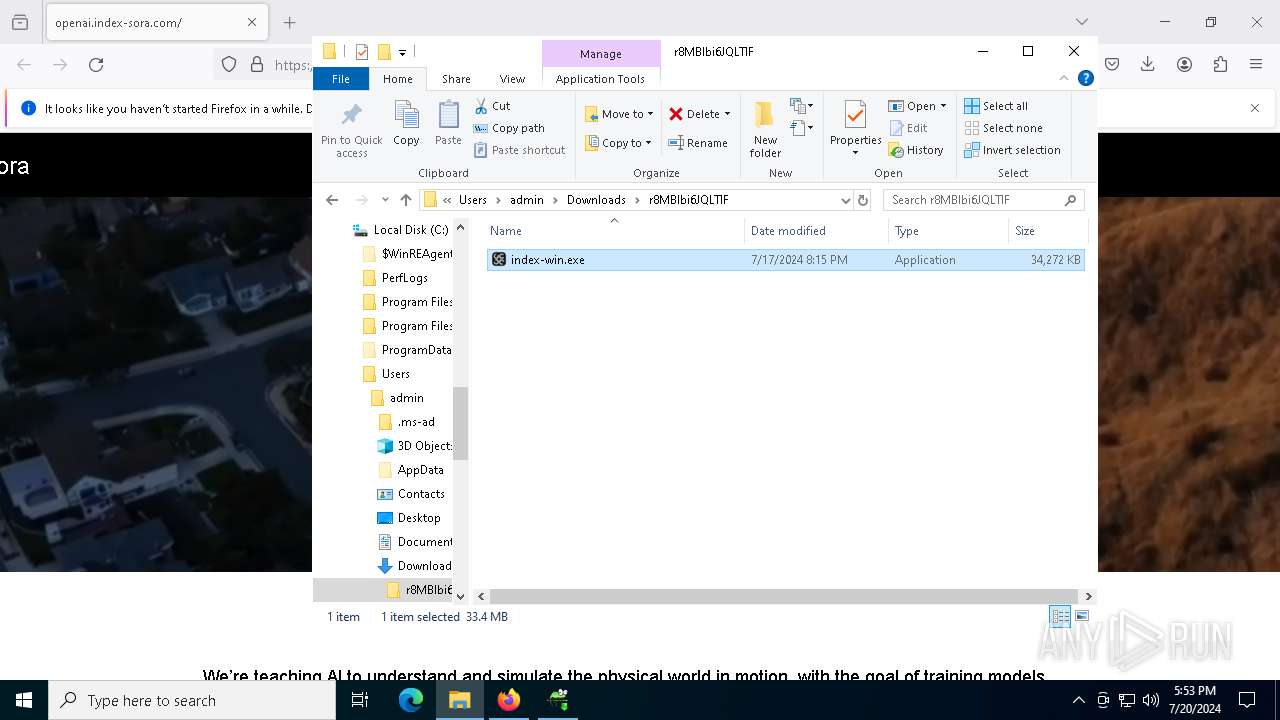Click Copy path in ribbon
1280x720 pixels.
(509, 128)
